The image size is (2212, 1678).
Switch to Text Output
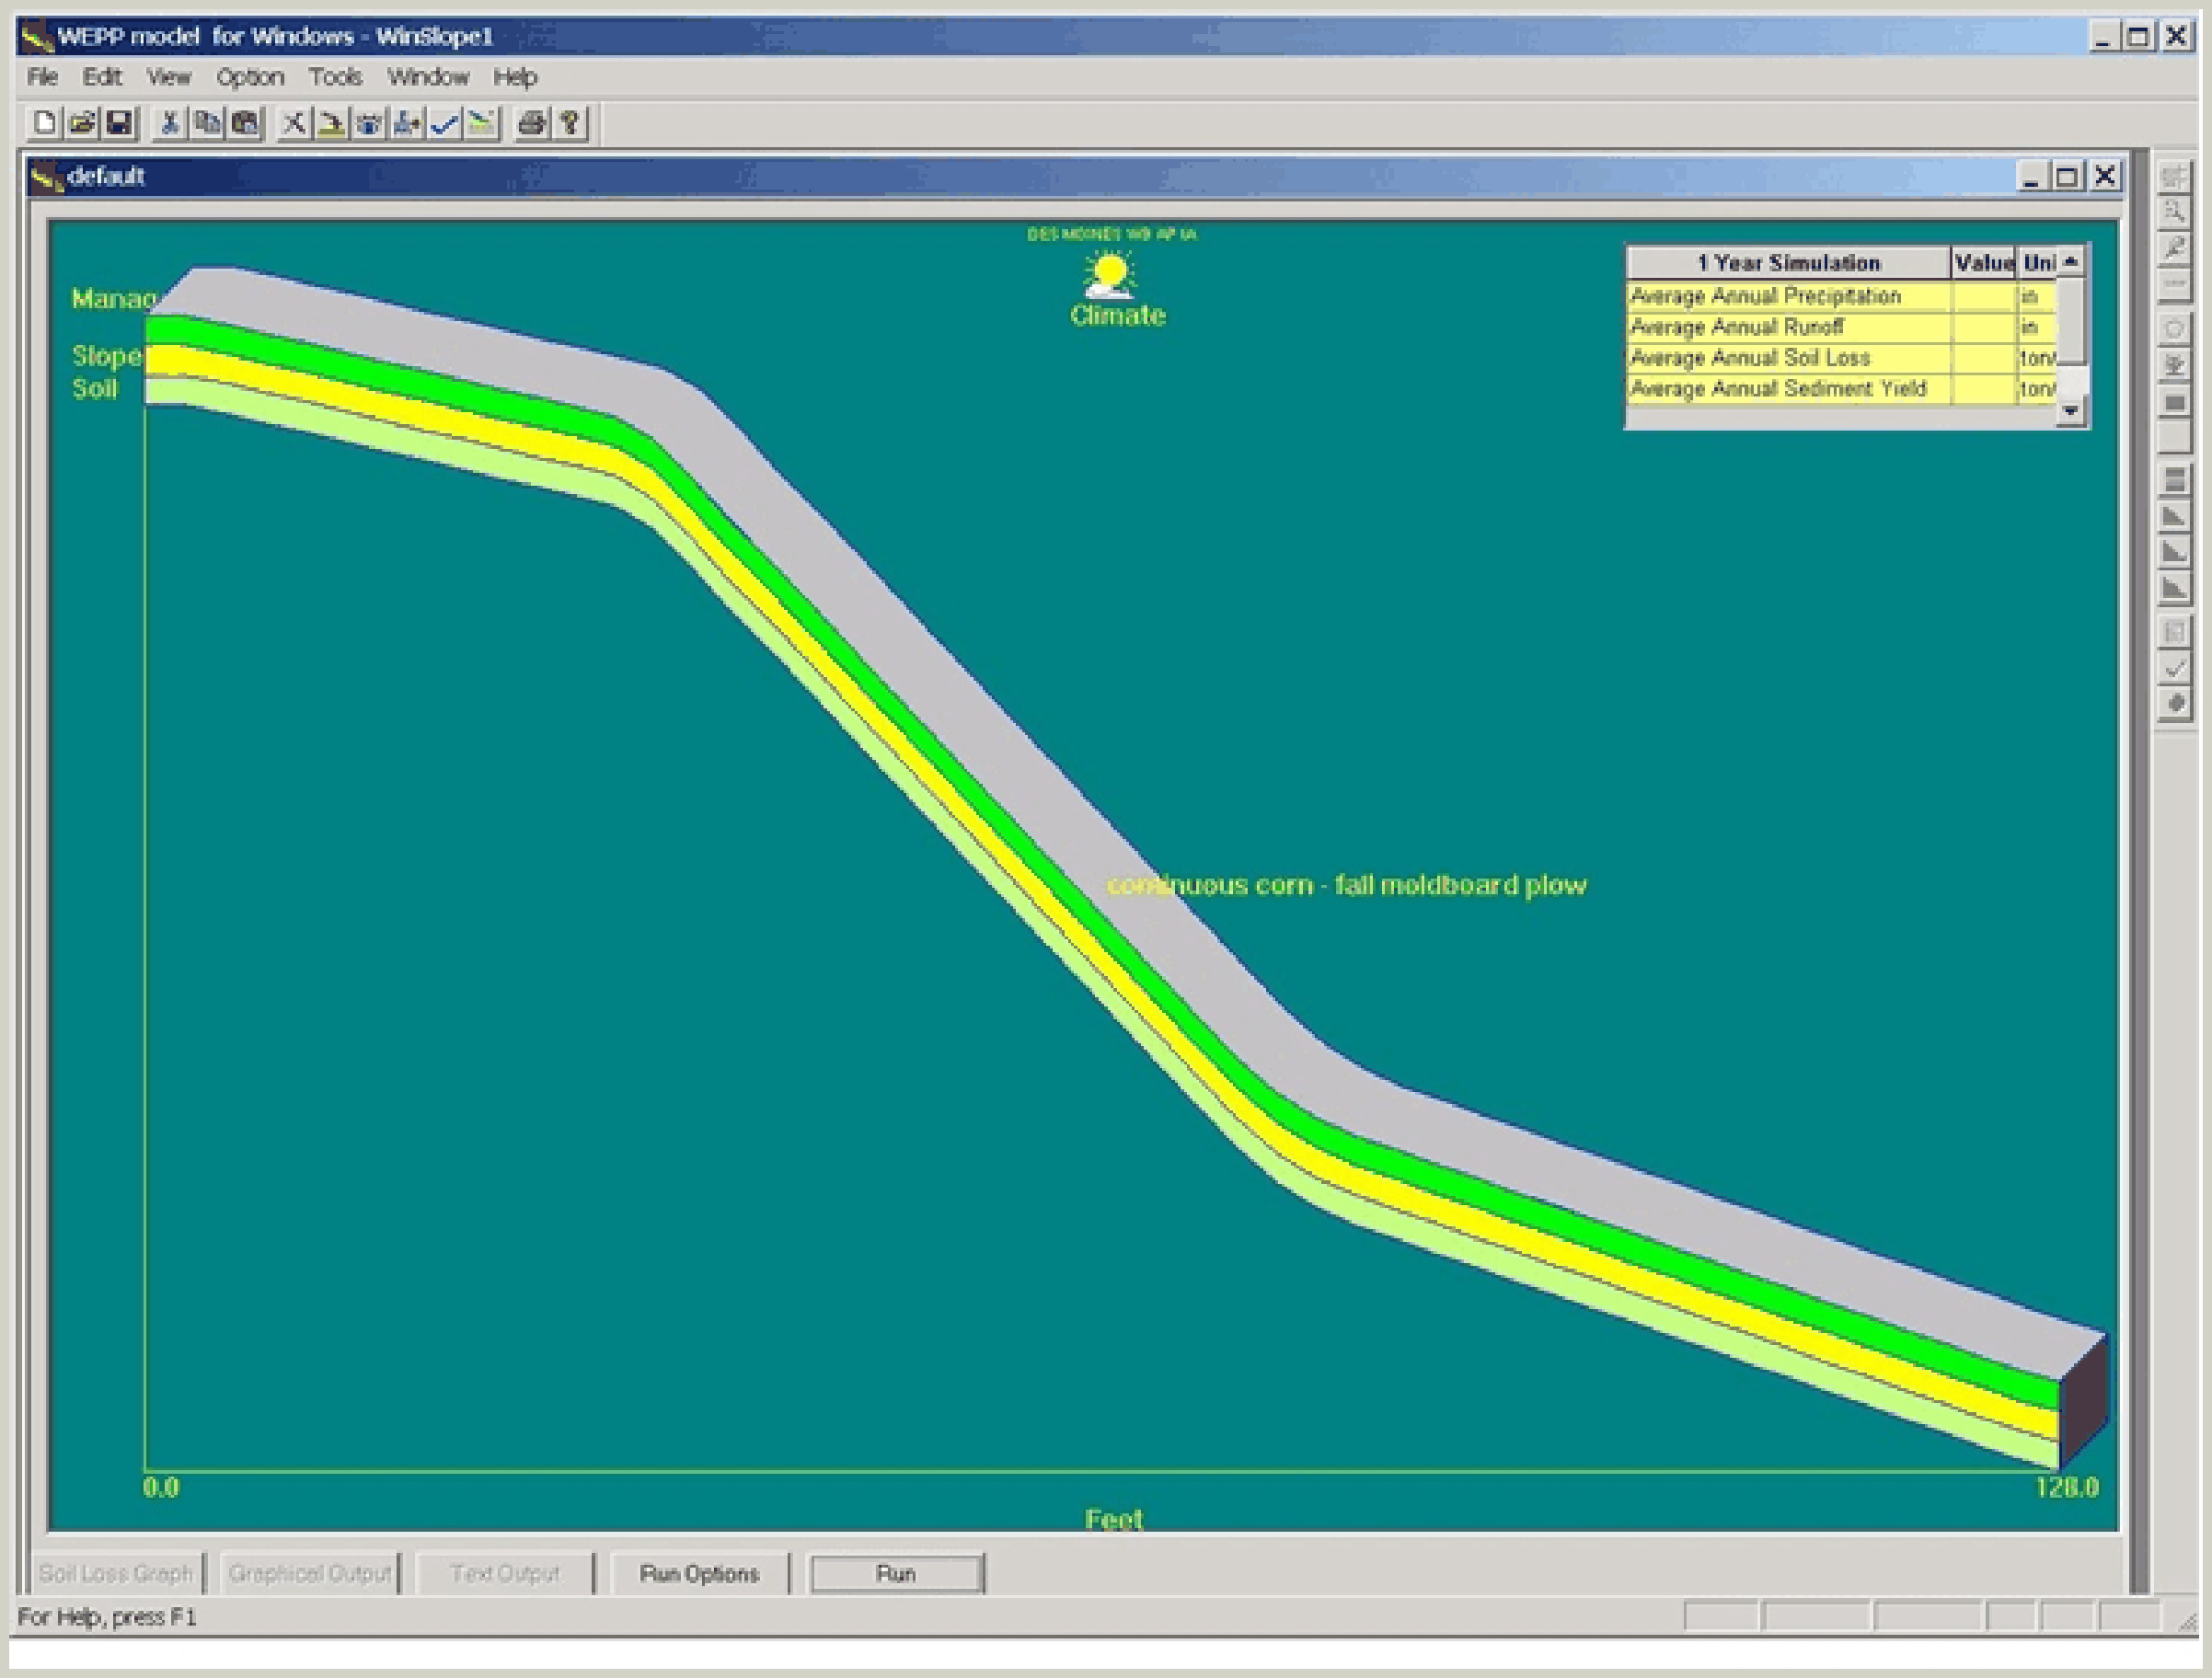505,1573
